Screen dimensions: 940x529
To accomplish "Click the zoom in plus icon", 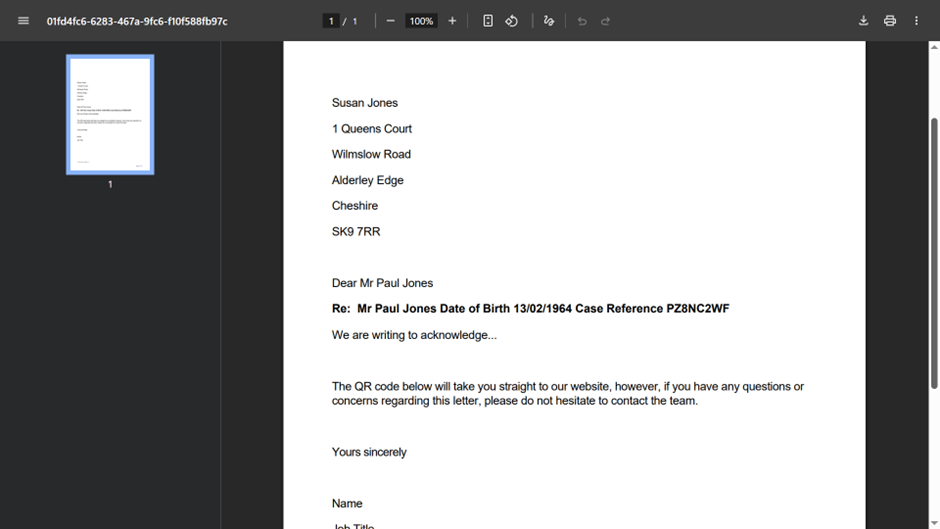I will (x=452, y=21).
